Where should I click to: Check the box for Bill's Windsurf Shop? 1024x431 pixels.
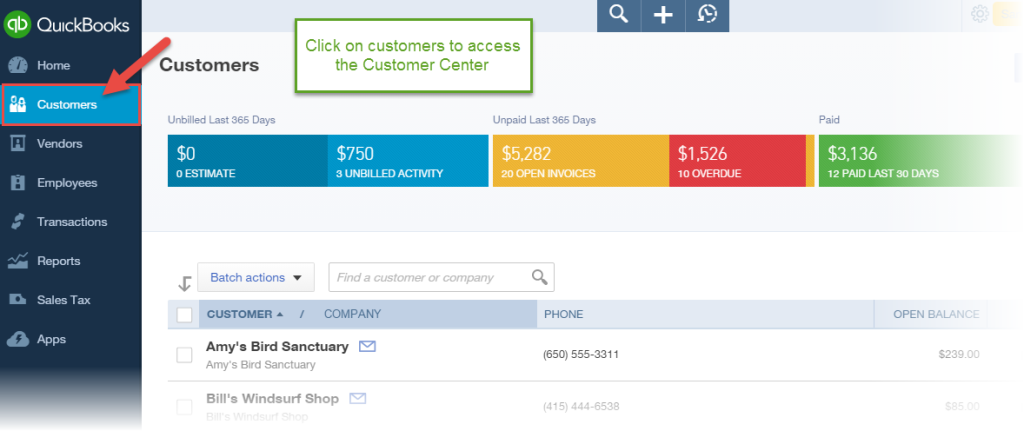[x=184, y=407]
